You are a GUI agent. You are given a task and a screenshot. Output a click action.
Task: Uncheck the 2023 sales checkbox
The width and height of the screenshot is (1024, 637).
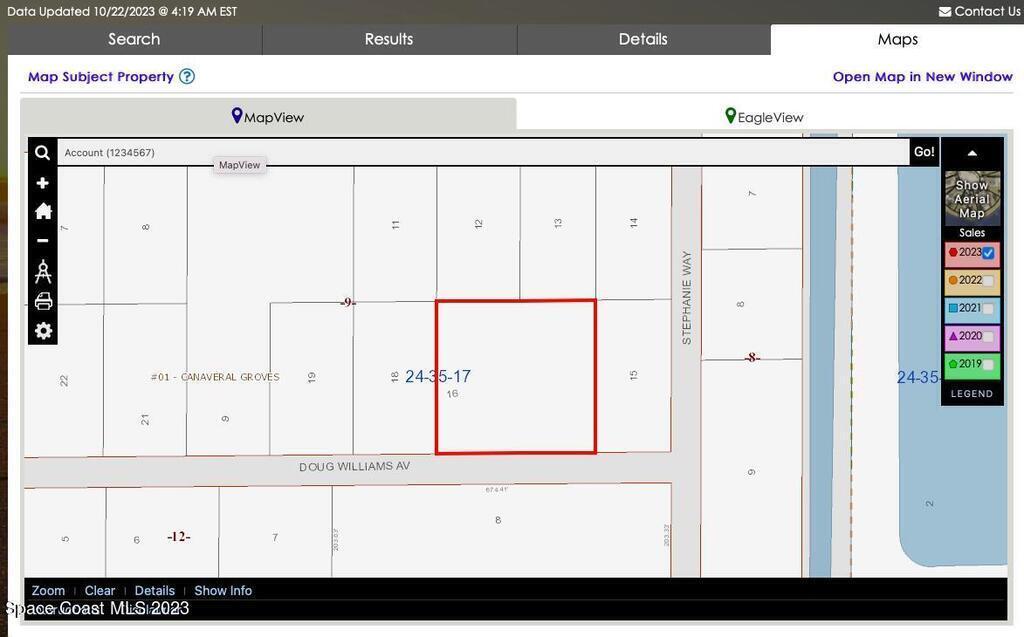[x=988, y=253]
